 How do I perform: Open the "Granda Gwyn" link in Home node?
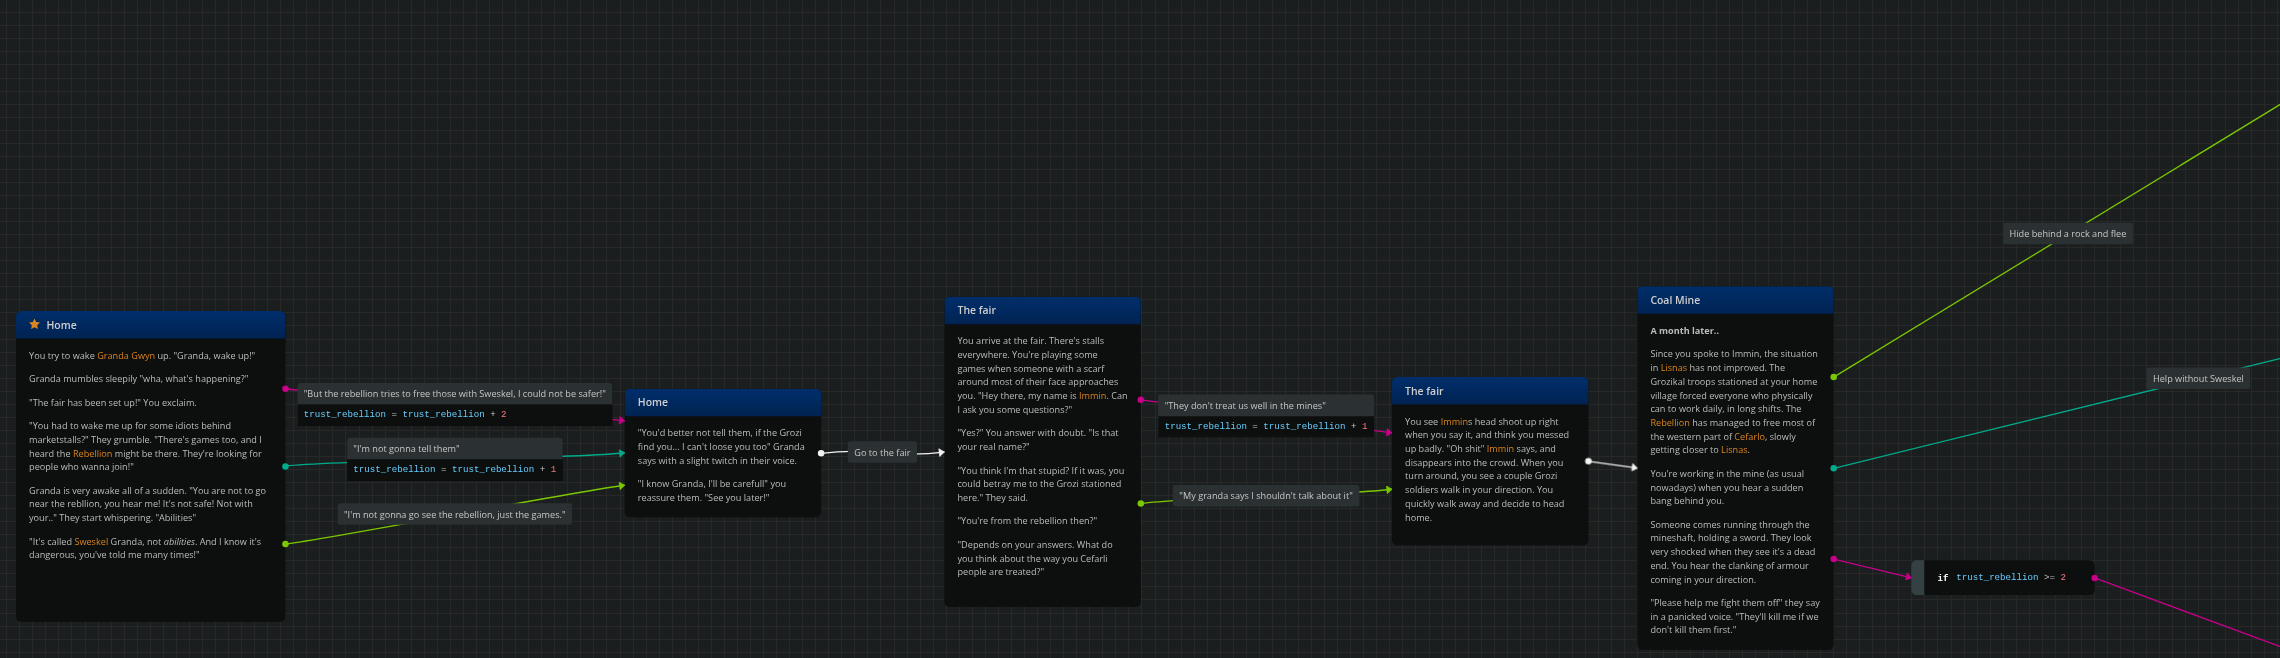coord(126,356)
